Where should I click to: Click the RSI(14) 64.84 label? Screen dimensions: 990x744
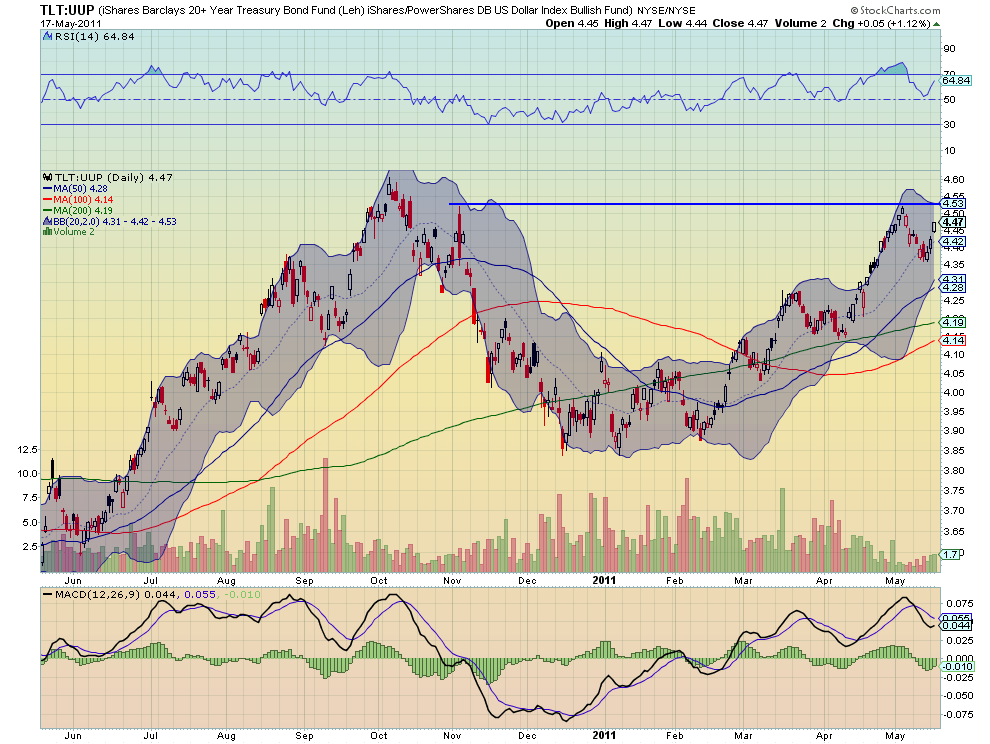(x=95, y=37)
